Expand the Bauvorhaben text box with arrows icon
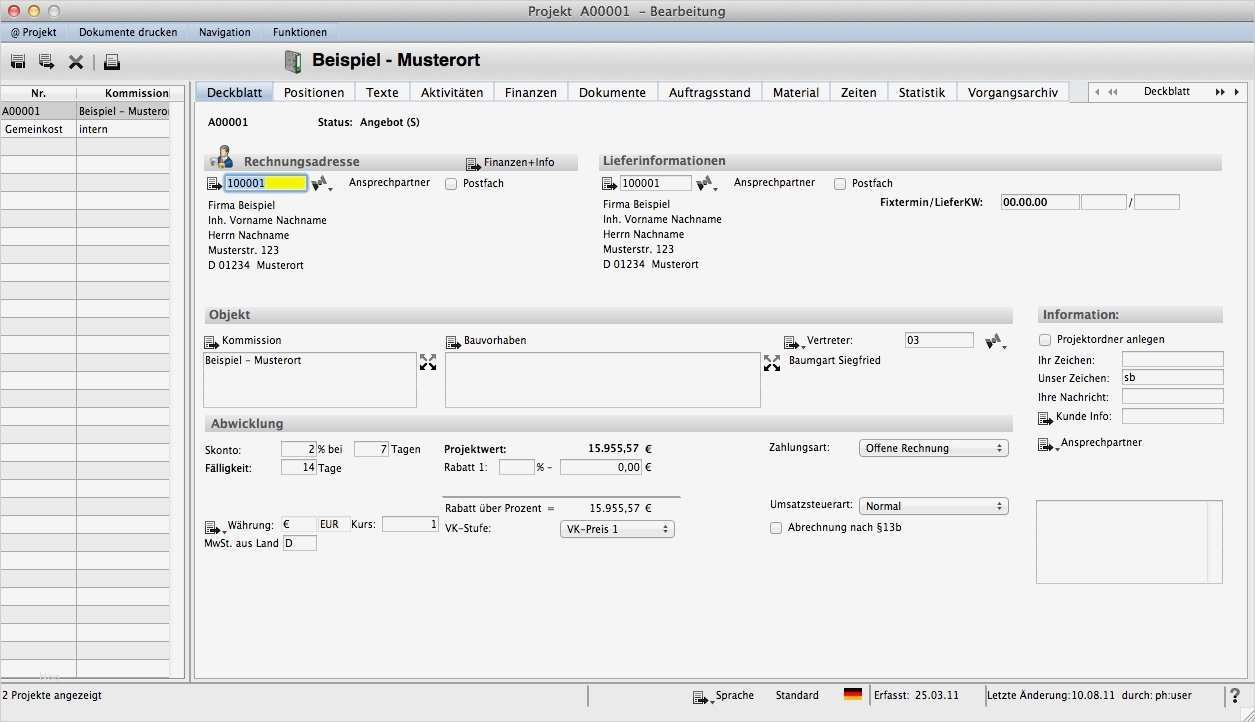Viewport: 1255px width, 722px height. pyautogui.click(x=772, y=362)
